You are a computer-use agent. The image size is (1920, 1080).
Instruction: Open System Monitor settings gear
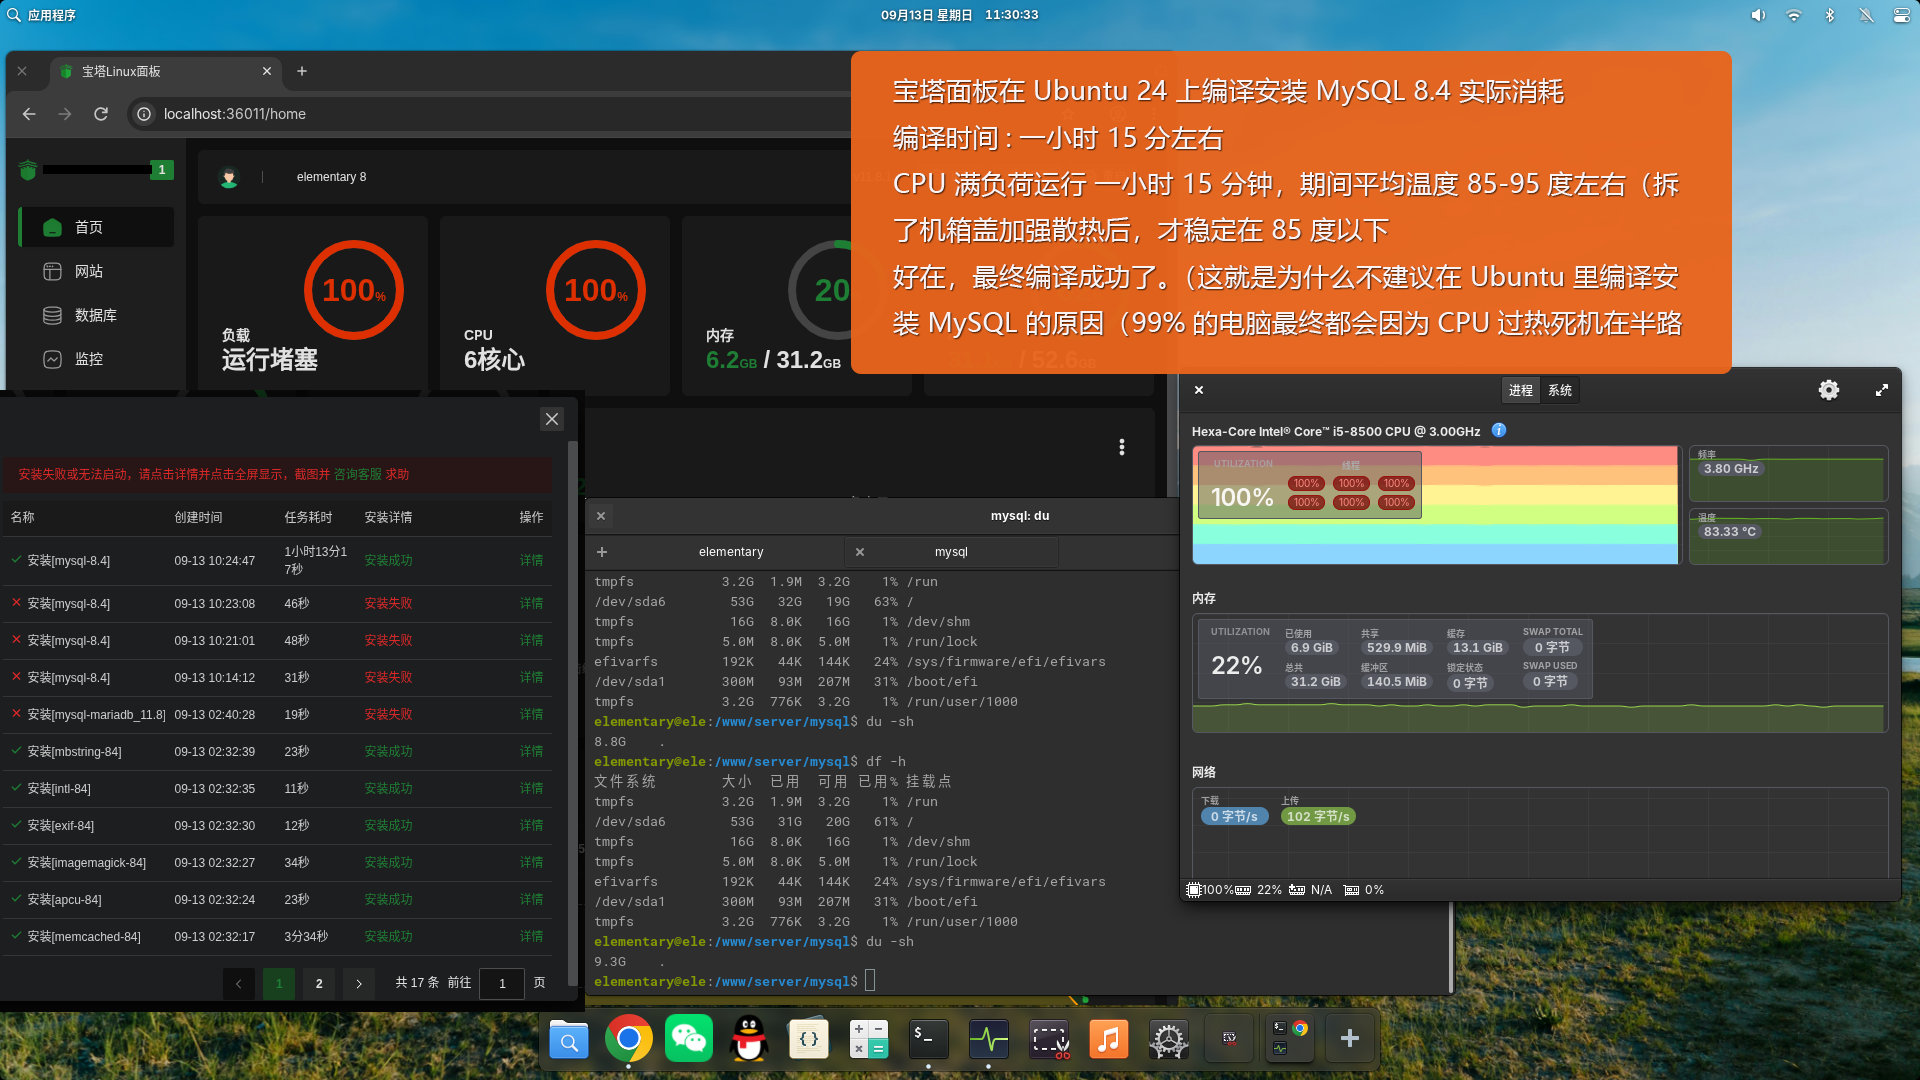tap(1829, 390)
